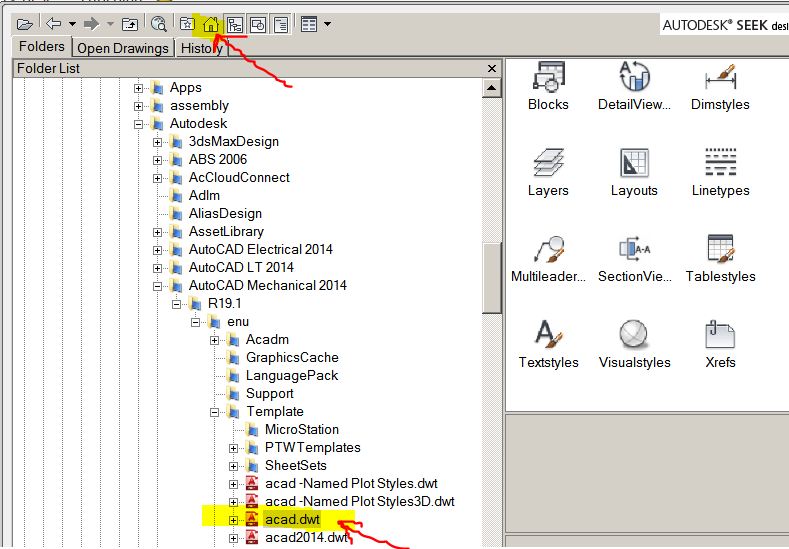Open the Xrefs icon
The width and height of the screenshot is (789, 549).
720,344
